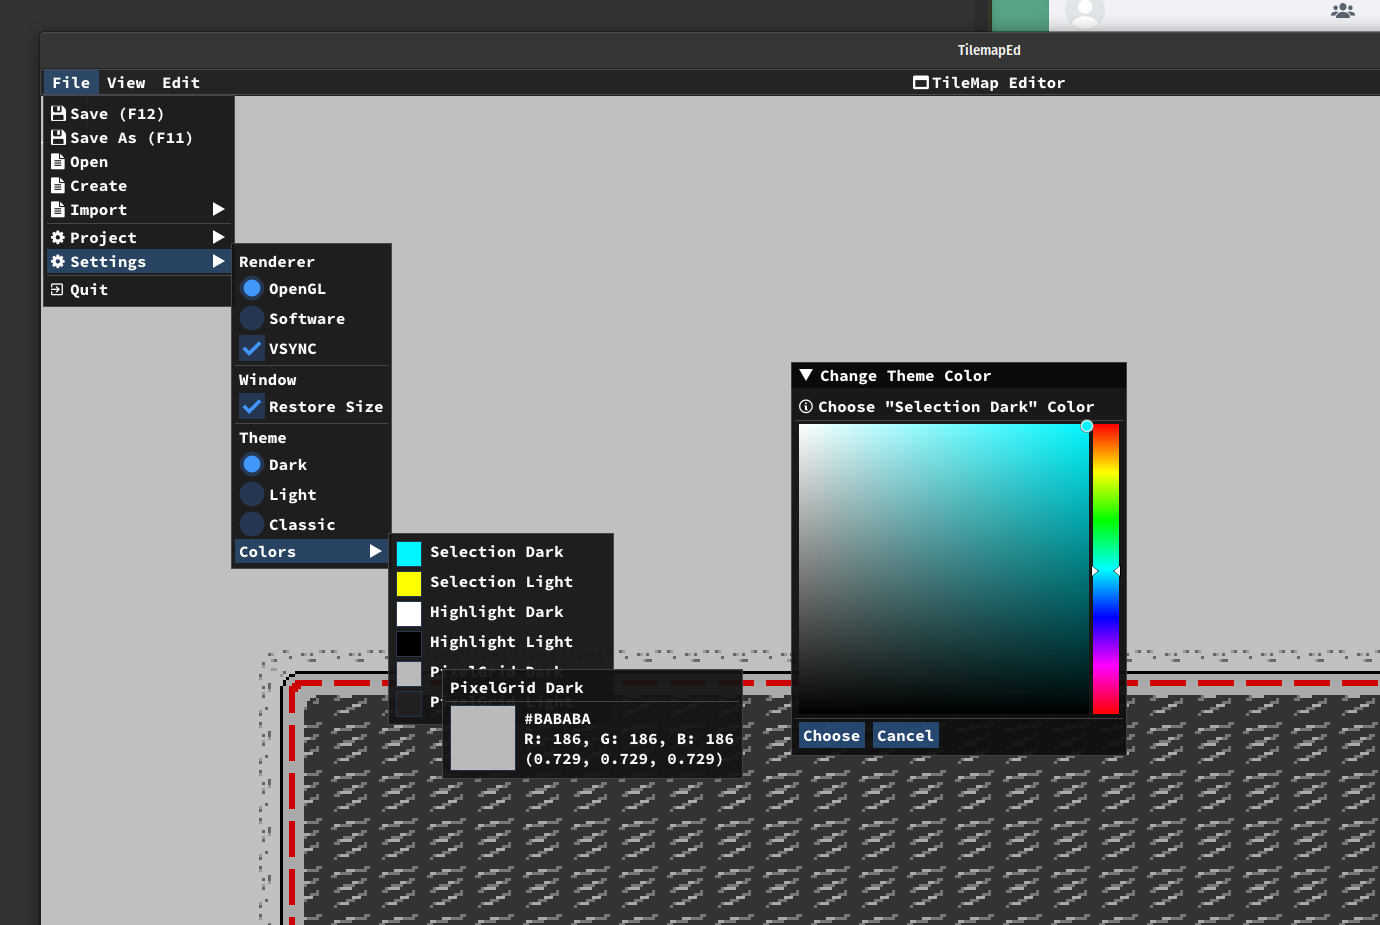Screen dimensions: 1380x925
Task: Open the Edit menu
Action: pyautogui.click(x=181, y=82)
